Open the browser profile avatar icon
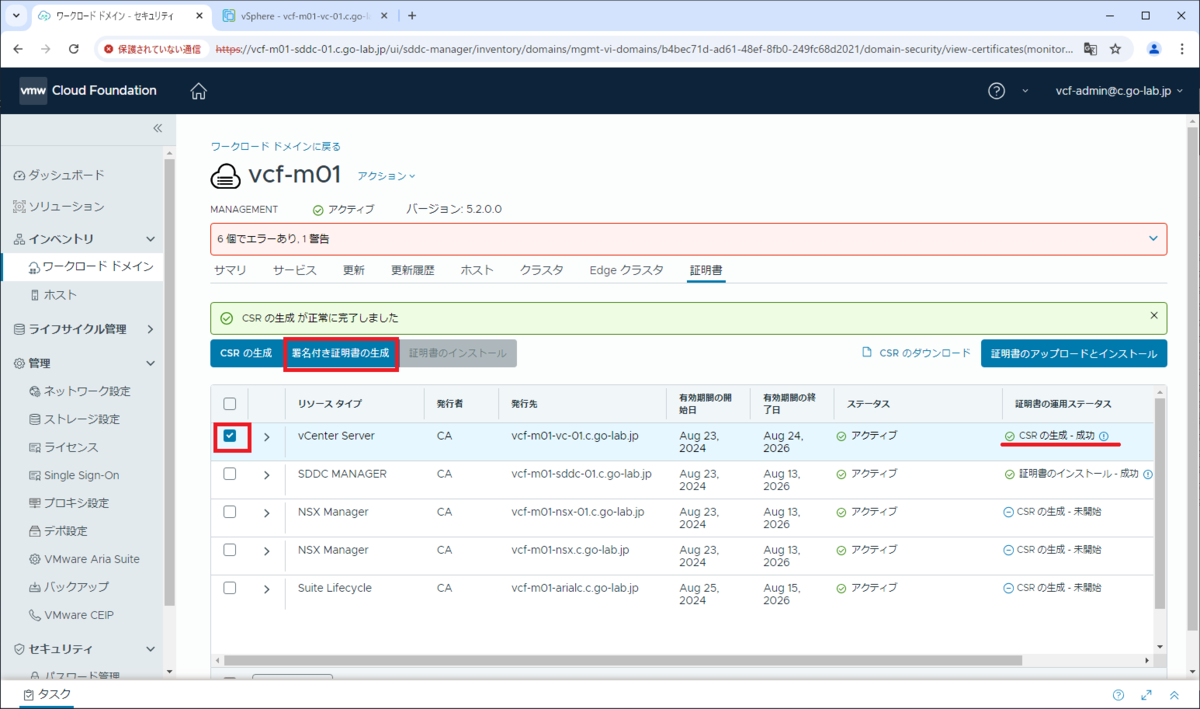The height and width of the screenshot is (709, 1200). (1154, 48)
